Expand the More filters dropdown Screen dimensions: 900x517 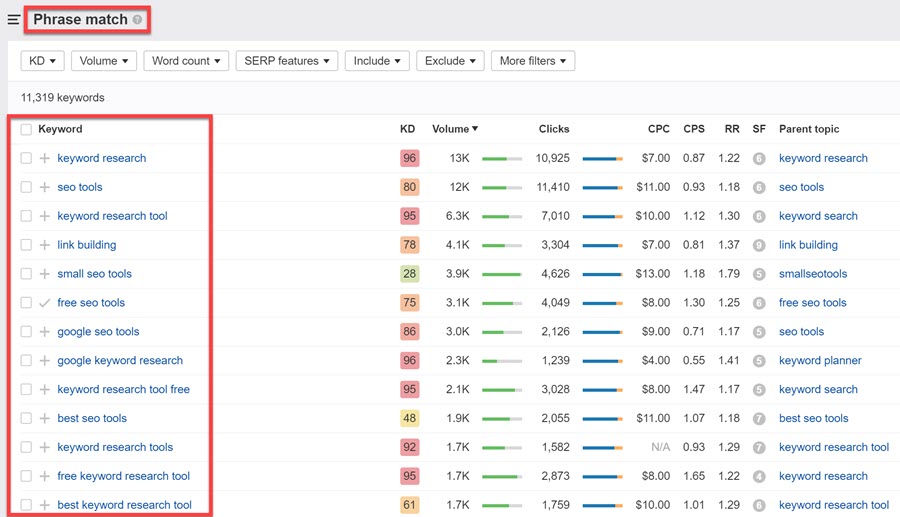533,61
